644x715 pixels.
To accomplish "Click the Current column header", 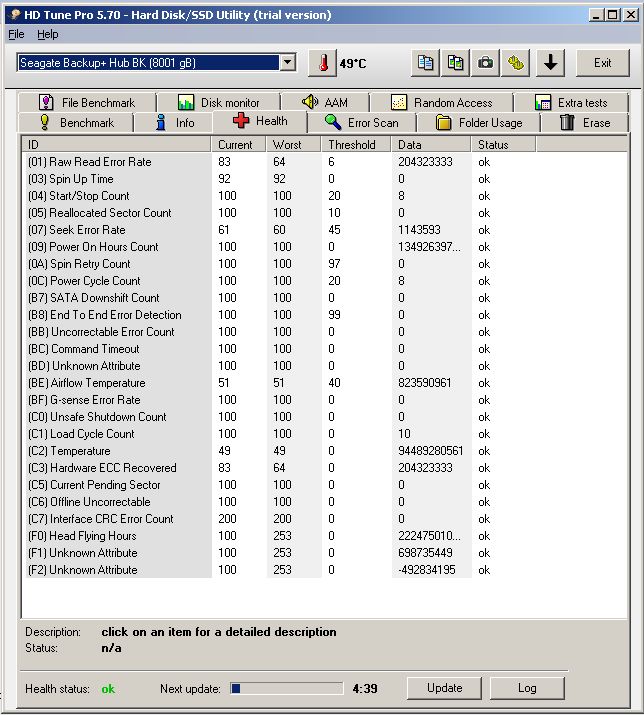I will pyautogui.click(x=239, y=145).
